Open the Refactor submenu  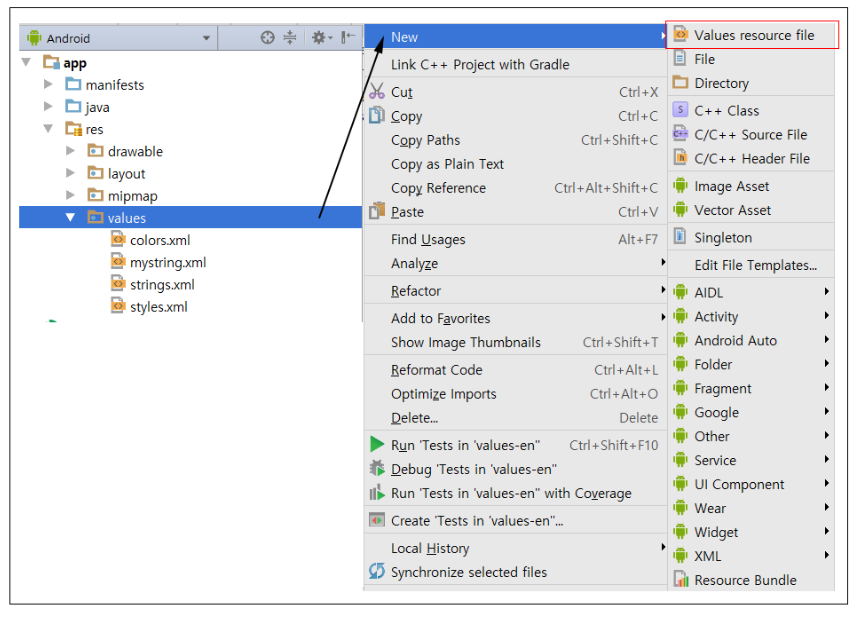click(515, 290)
